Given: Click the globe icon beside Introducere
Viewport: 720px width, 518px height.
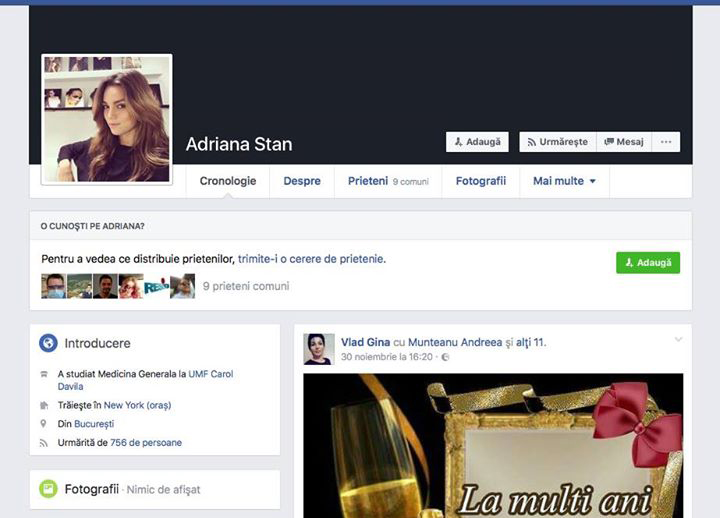Looking at the screenshot, I should tap(48, 343).
